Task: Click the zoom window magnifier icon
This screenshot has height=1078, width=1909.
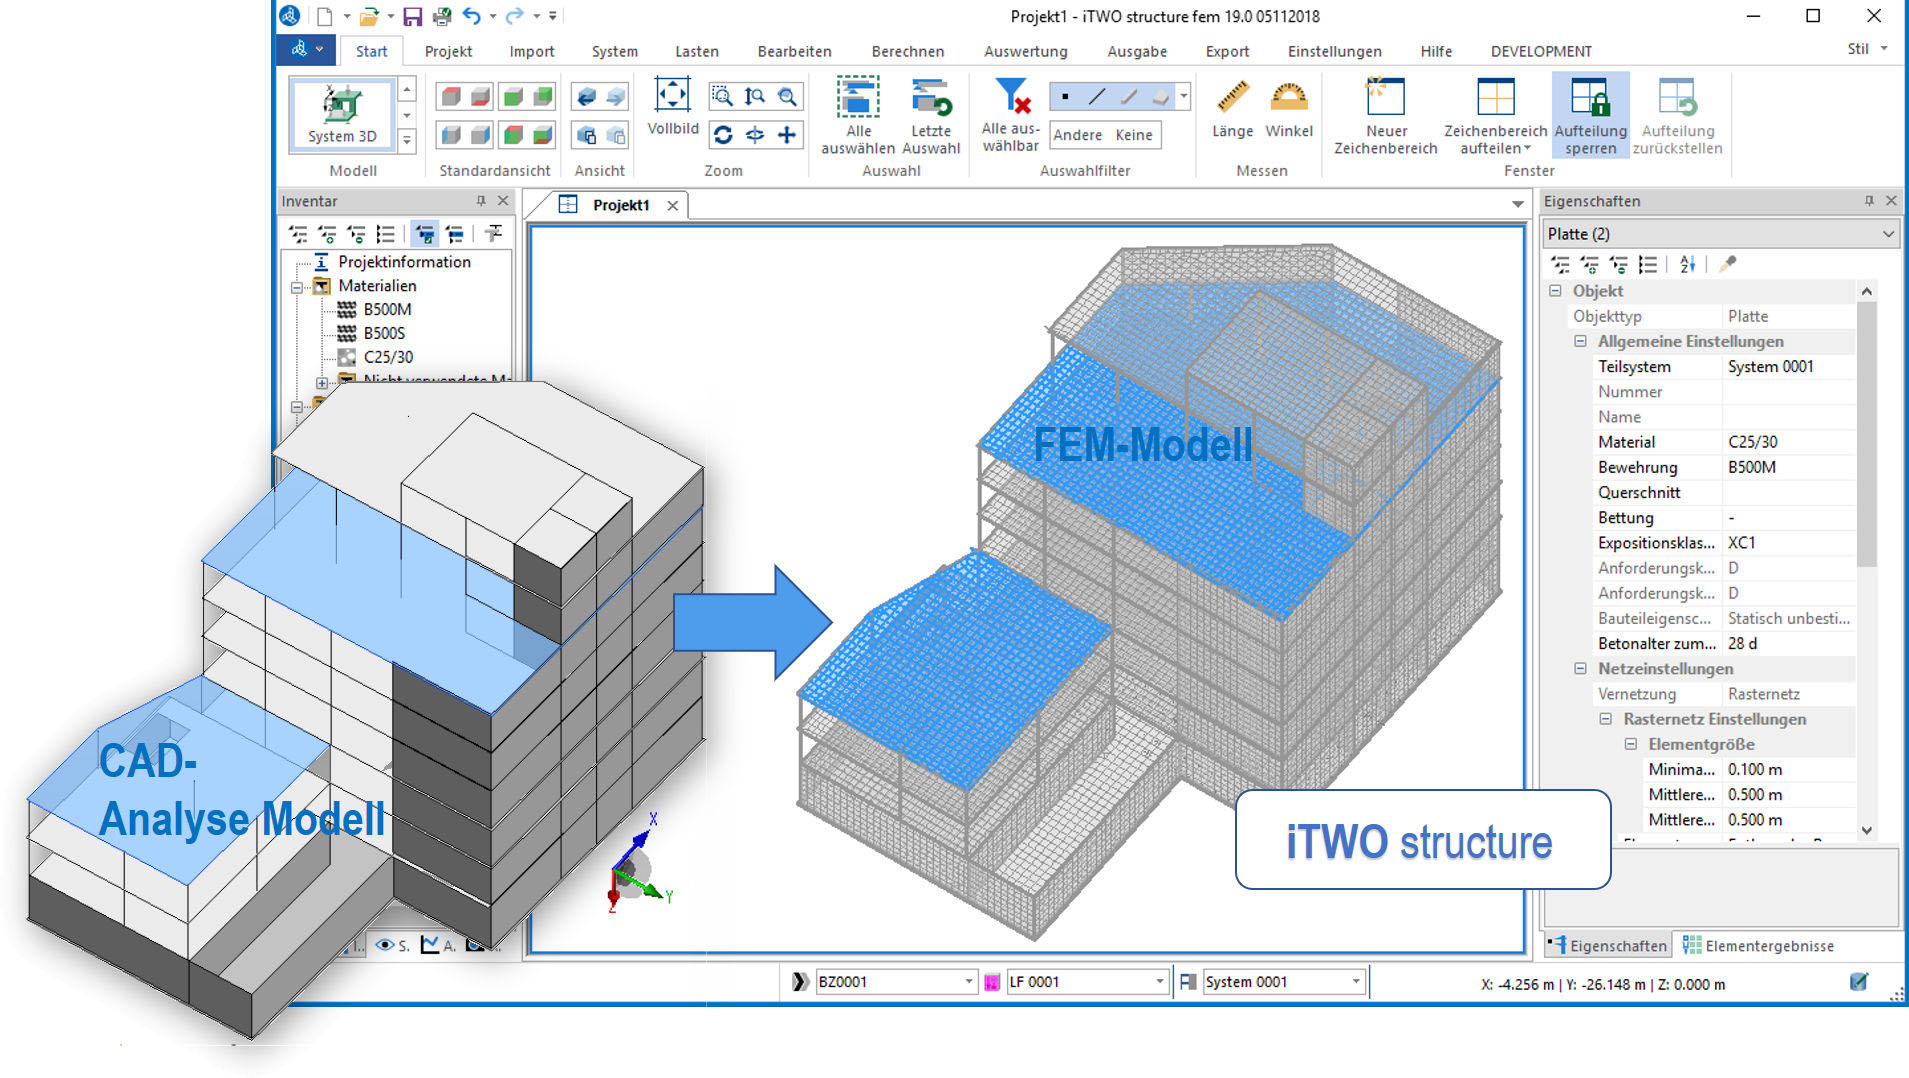Action: 722,97
